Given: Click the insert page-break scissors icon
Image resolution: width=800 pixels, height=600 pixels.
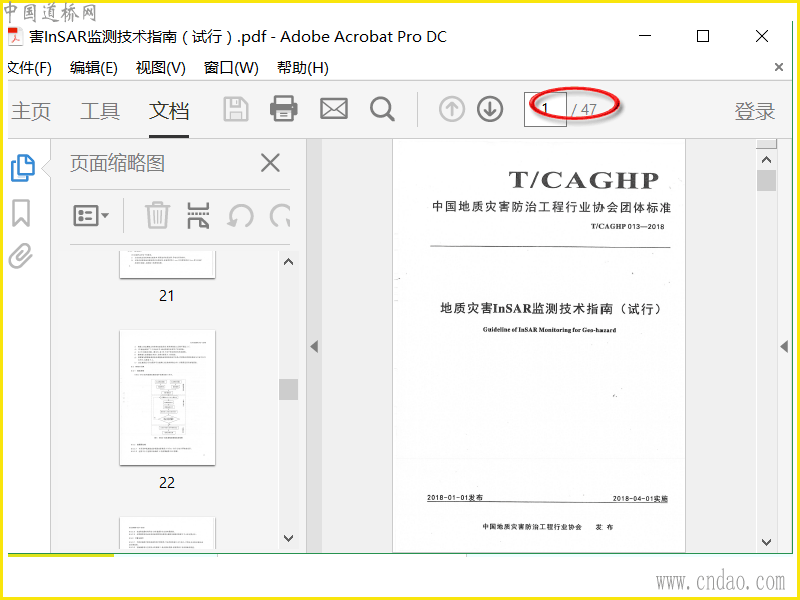Looking at the screenshot, I should pos(198,216).
